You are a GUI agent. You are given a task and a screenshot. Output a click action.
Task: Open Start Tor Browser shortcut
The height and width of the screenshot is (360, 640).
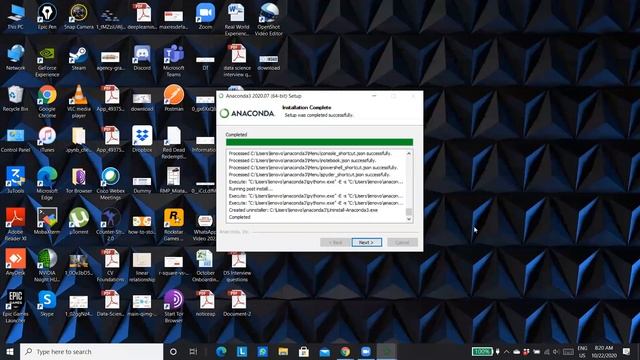click(173, 307)
